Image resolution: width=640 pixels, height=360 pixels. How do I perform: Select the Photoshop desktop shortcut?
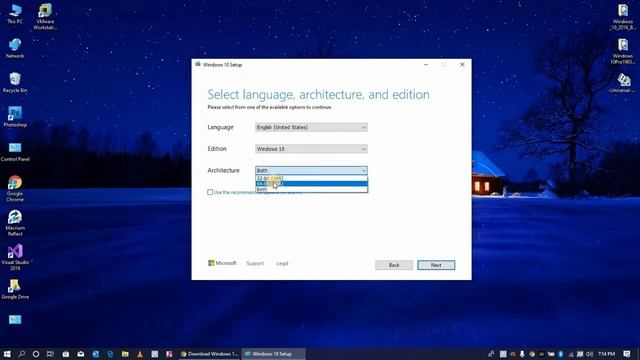pos(15,117)
